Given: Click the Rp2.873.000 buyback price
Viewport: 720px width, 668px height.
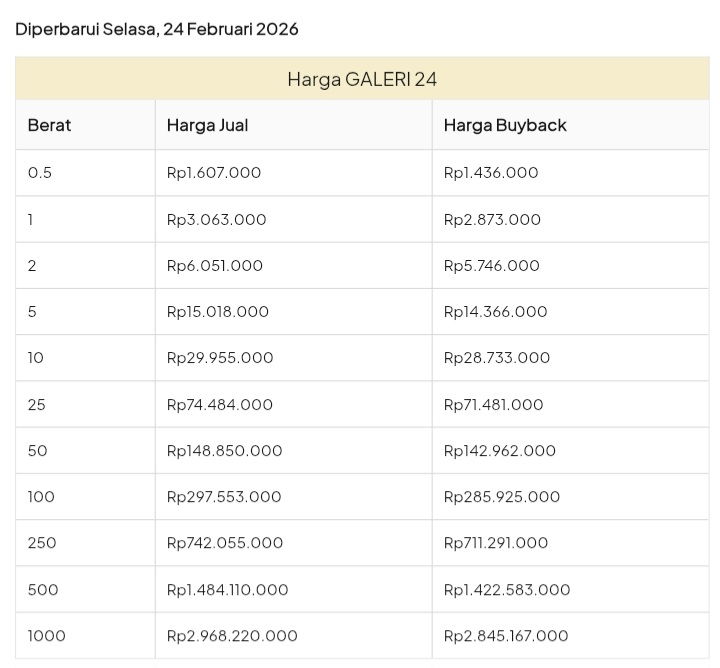Looking at the screenshot, I should (x=492, y=219).
